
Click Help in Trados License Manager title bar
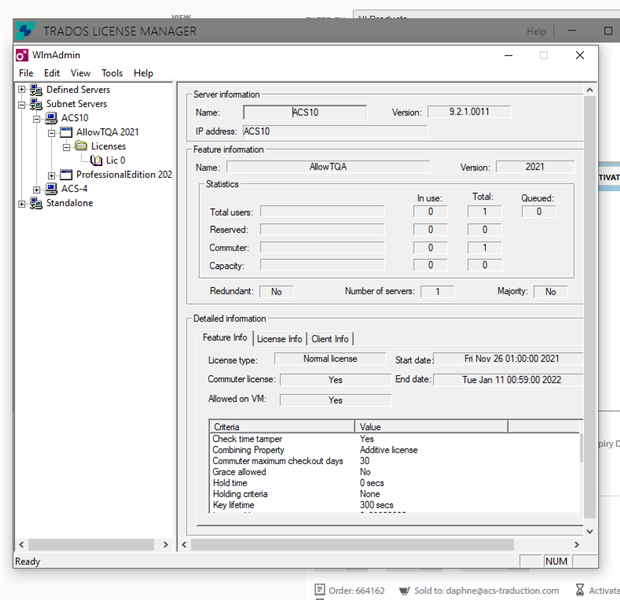coord(536,31)
